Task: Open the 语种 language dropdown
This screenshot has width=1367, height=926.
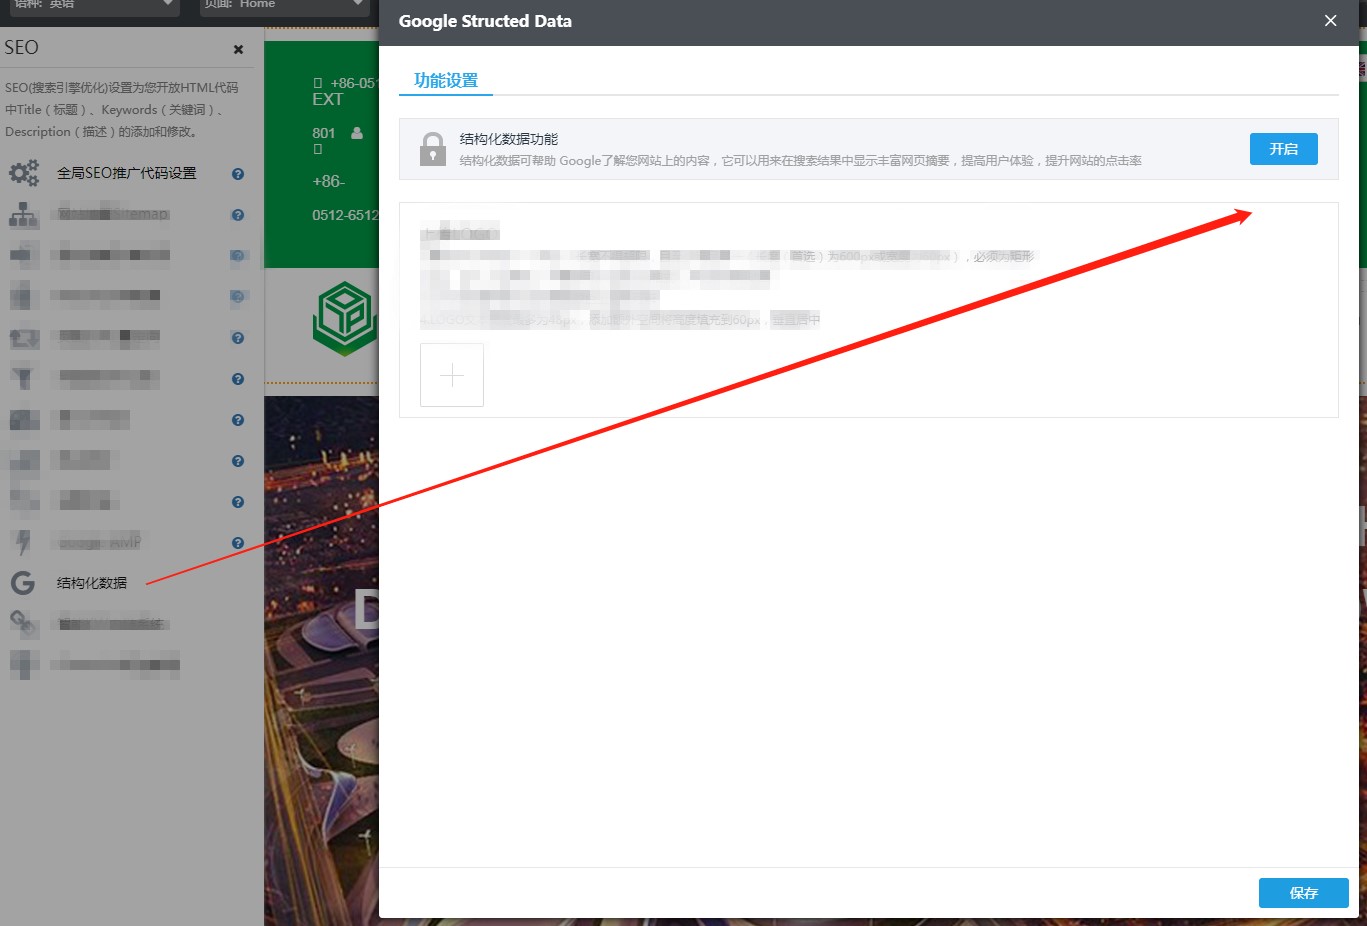Action: click(92, 7)
